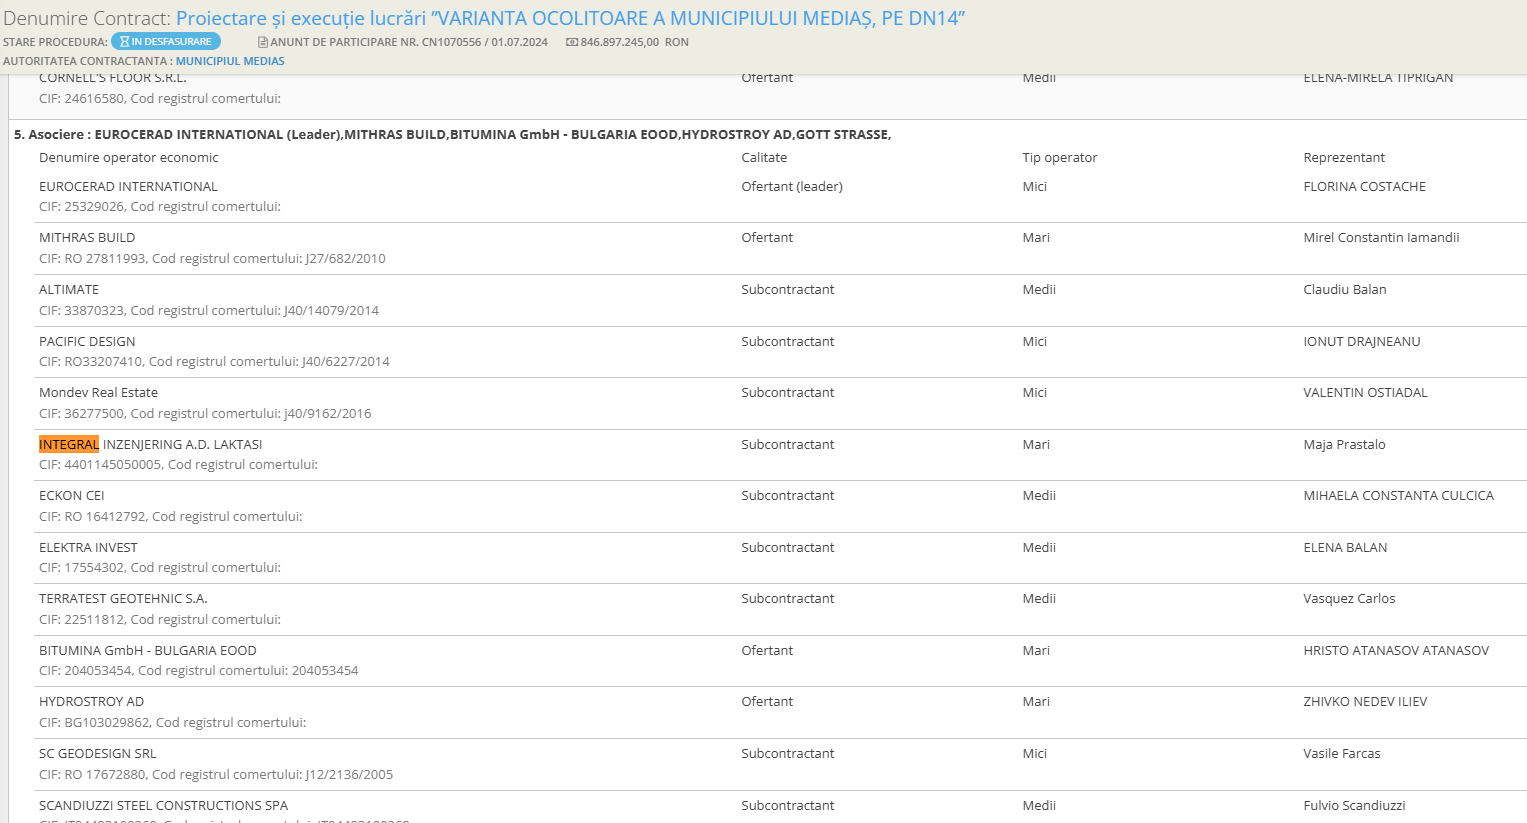The image size is (1527, 823).
Task: Select the Asociere 5 group header
Action: 452,134
